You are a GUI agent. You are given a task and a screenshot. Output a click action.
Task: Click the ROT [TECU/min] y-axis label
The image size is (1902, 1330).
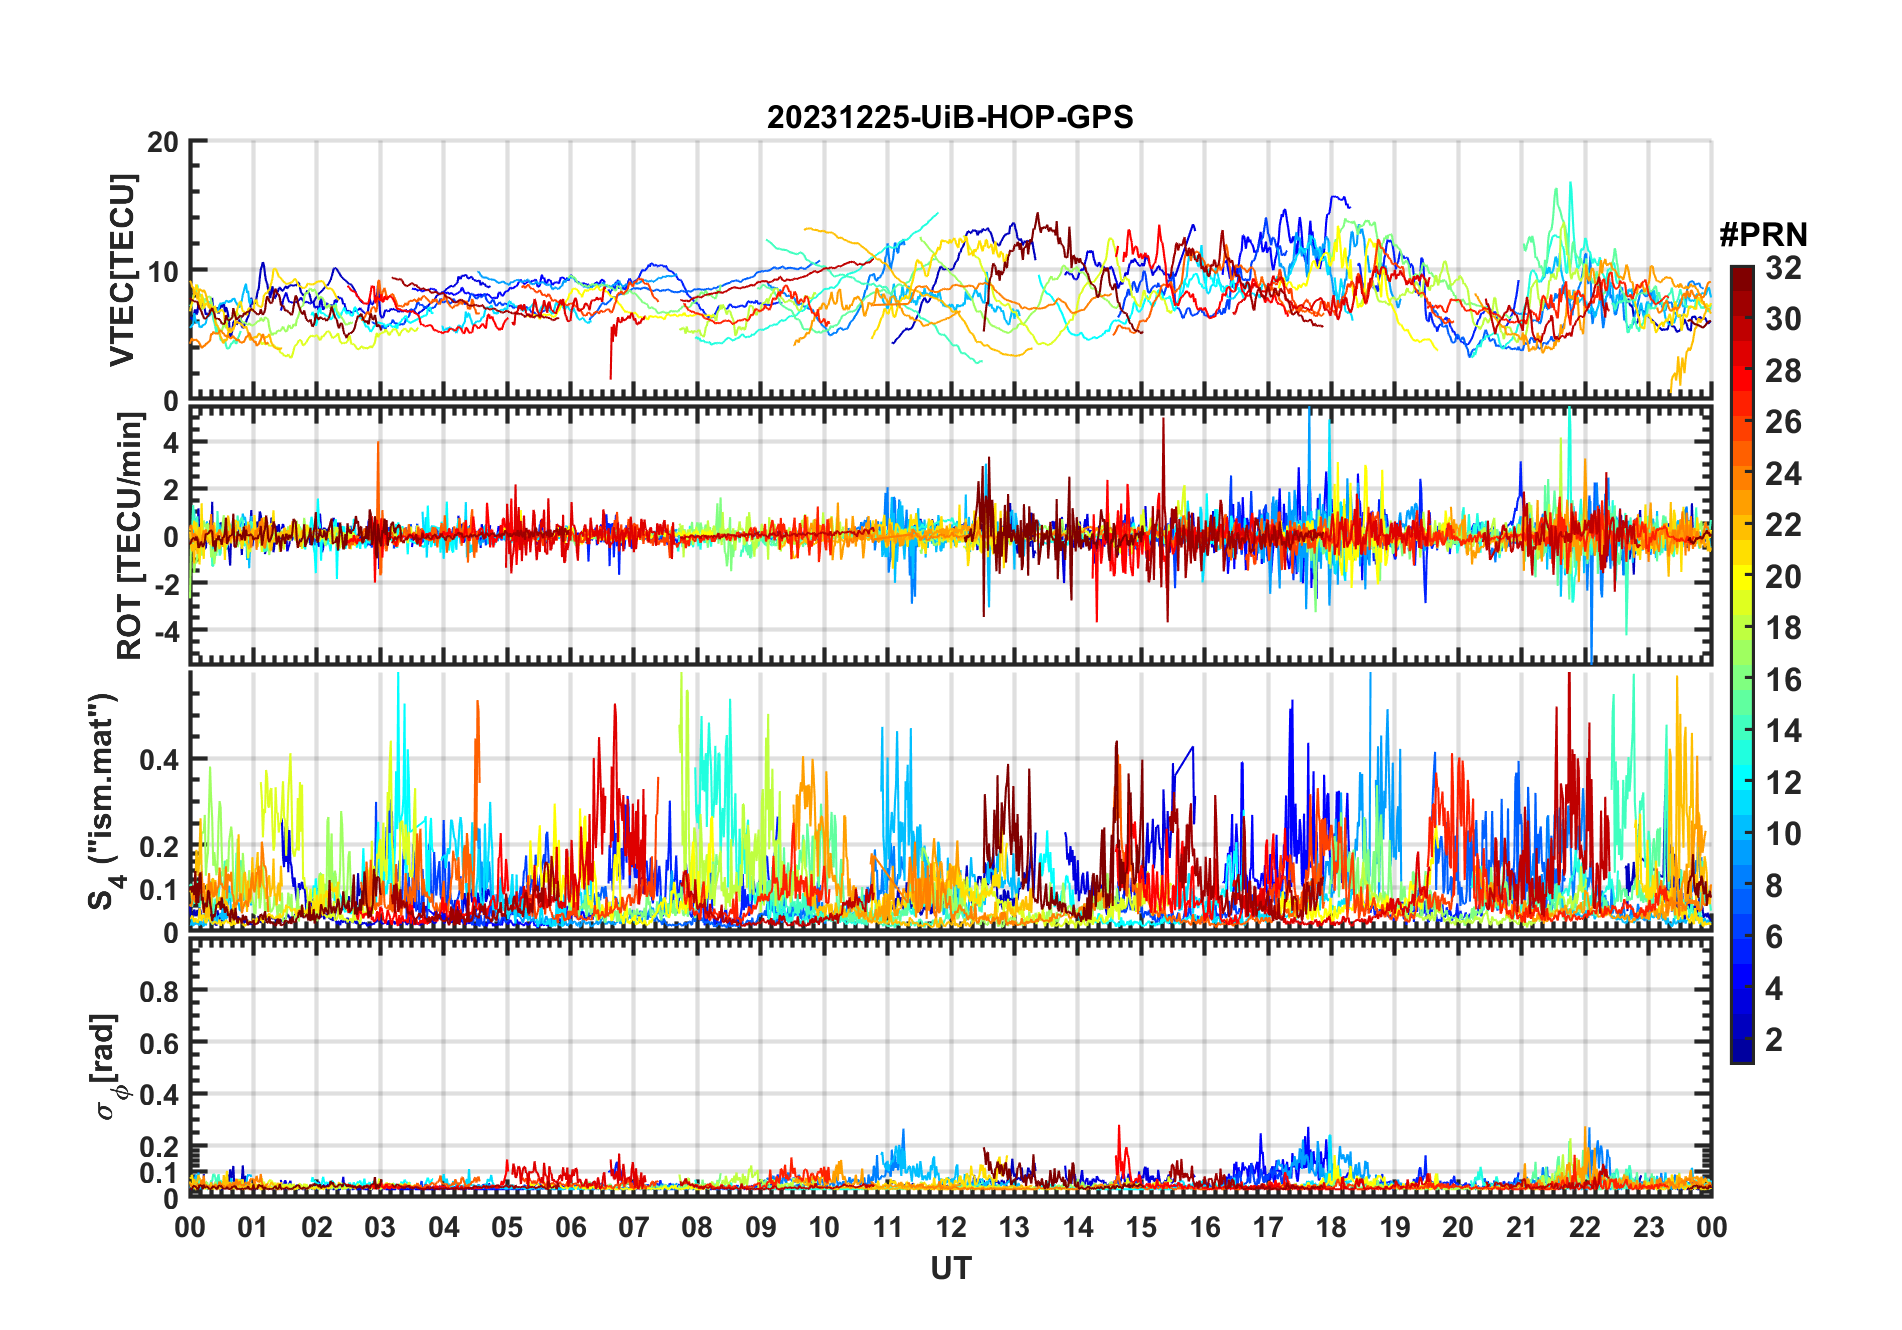click(130, 535)
